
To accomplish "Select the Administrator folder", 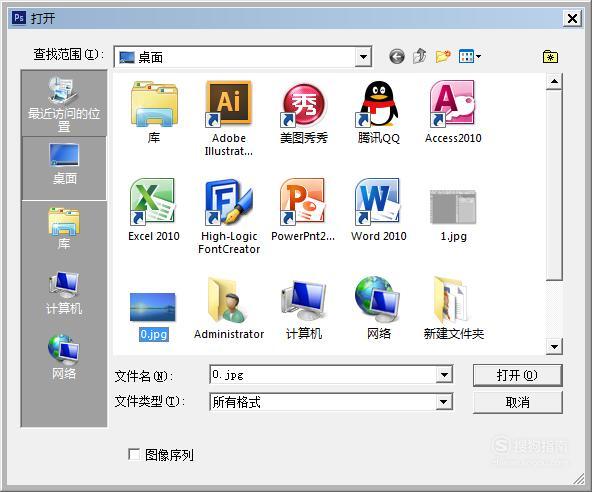I will coord(228,308).
